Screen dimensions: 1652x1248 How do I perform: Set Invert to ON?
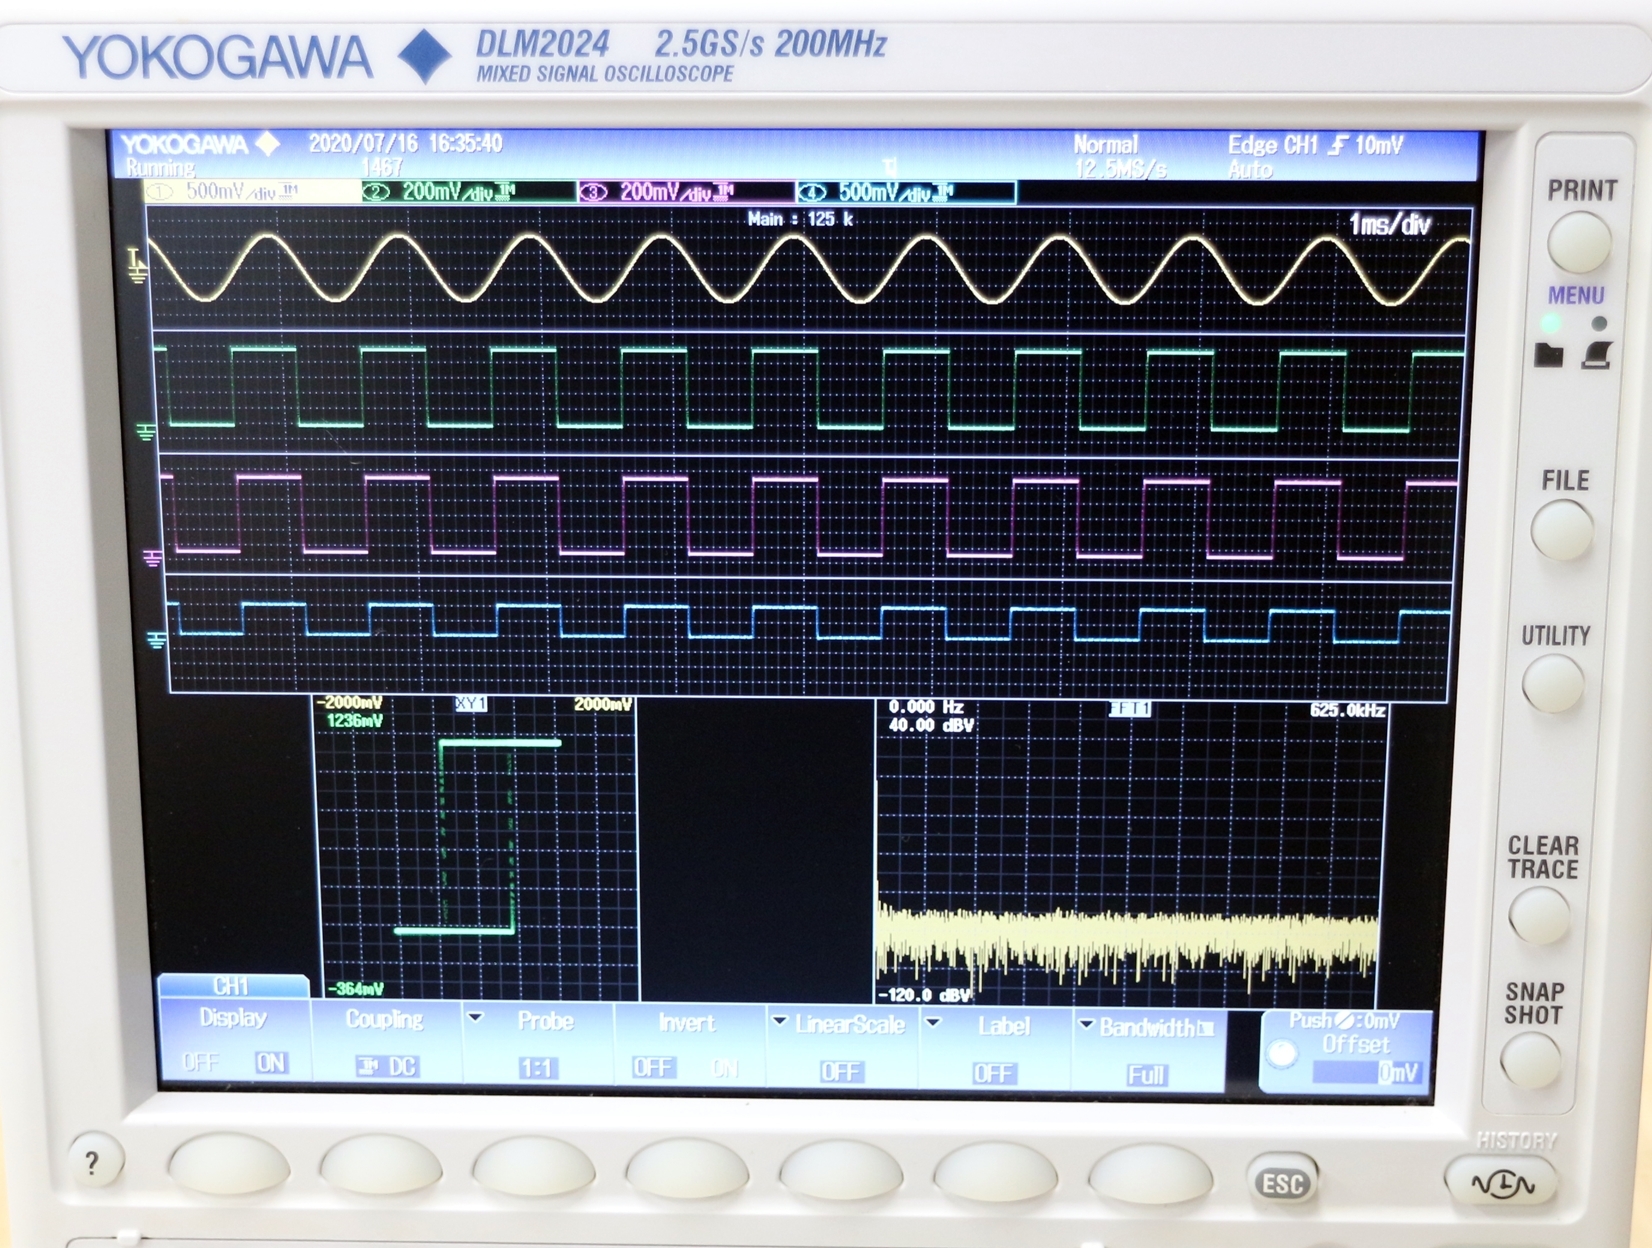pyautogui.click(x=726, y=1069)
